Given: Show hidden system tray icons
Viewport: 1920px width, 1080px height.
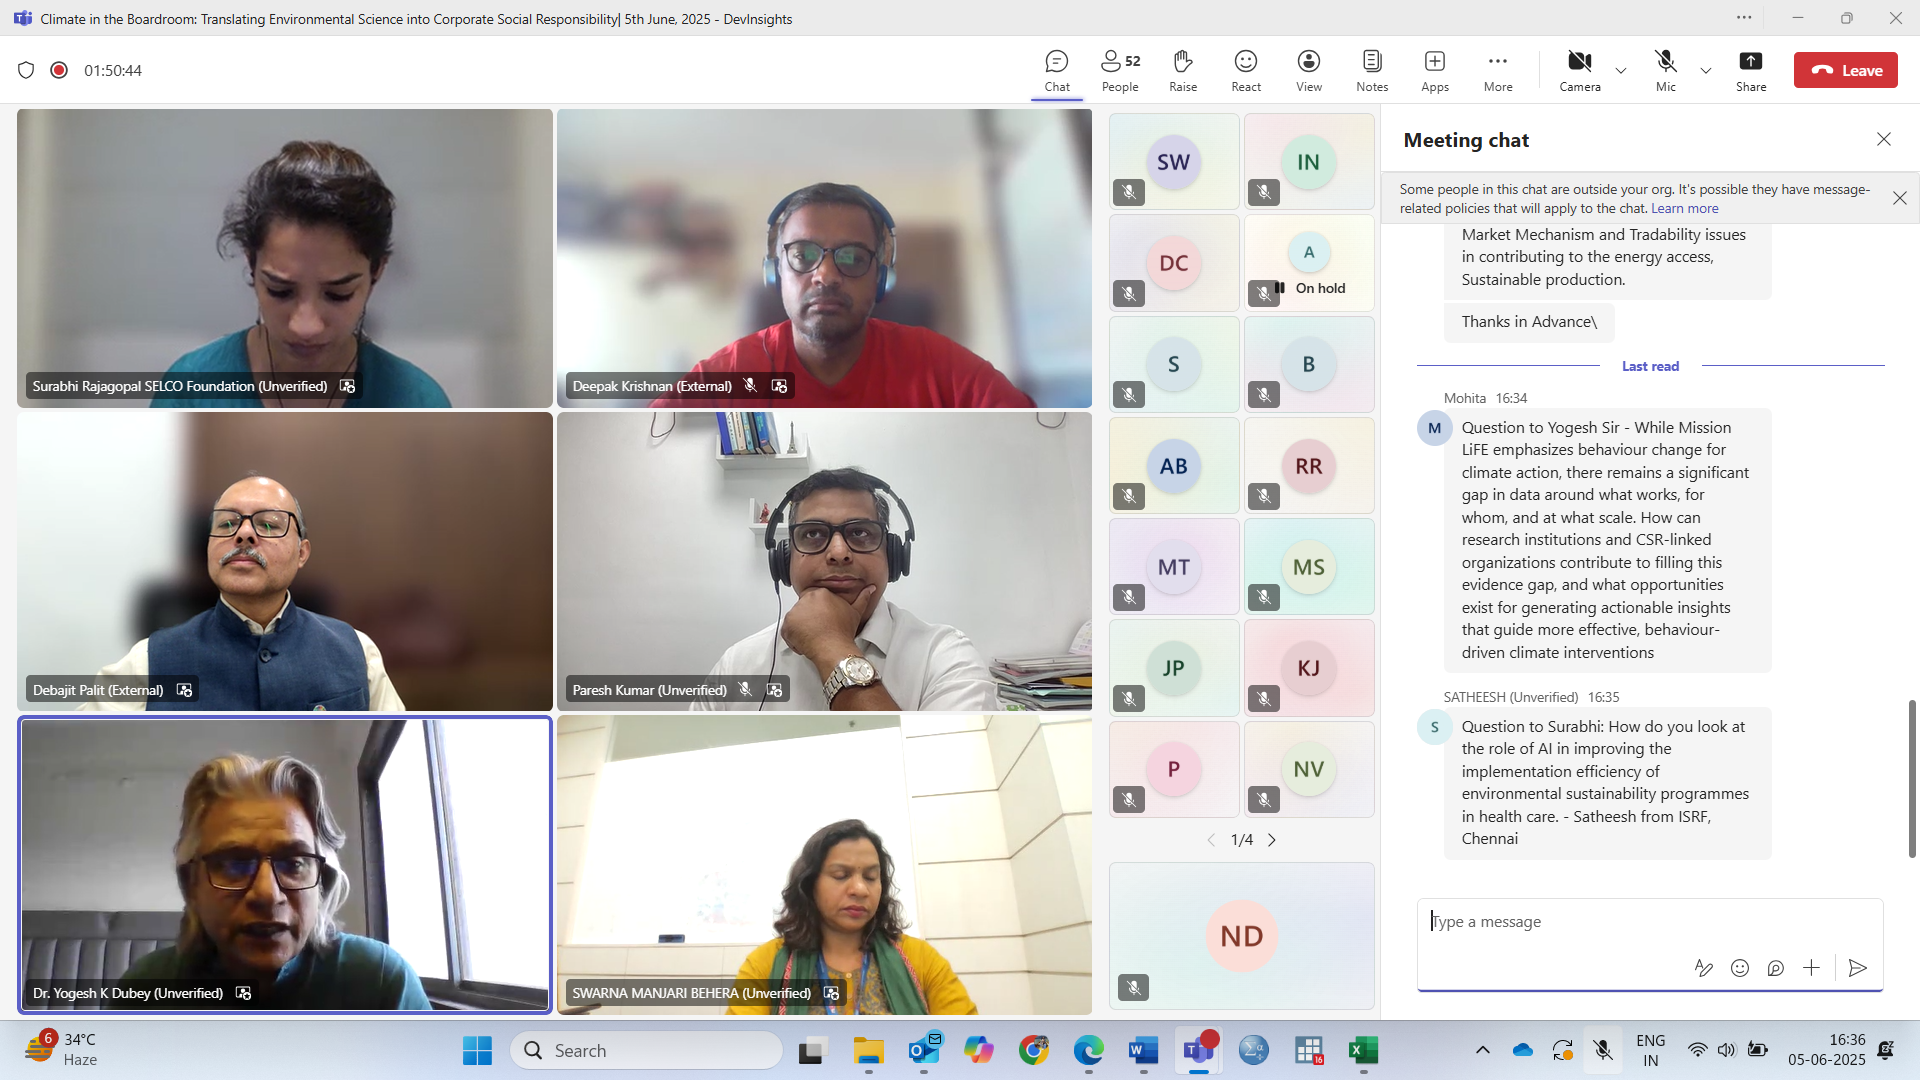Looking at the screenshot, I should coord(1483,1050).
